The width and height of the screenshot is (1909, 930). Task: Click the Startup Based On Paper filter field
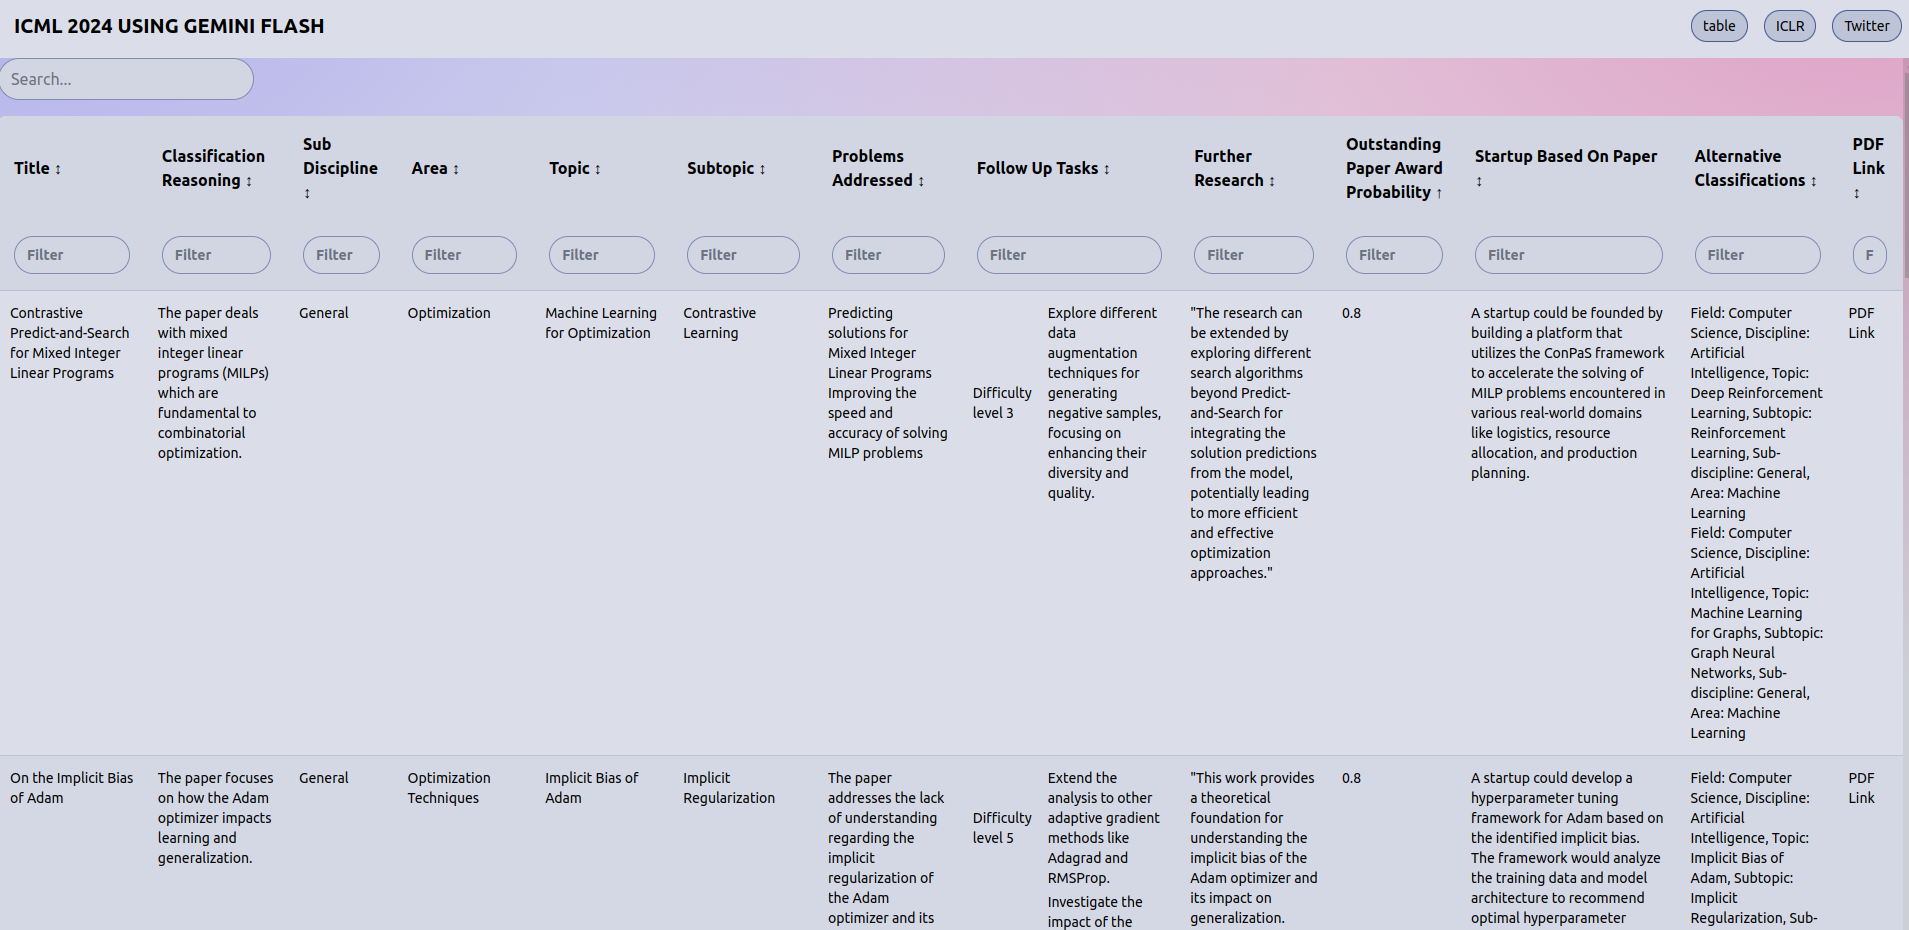[x=1568, y=255]
